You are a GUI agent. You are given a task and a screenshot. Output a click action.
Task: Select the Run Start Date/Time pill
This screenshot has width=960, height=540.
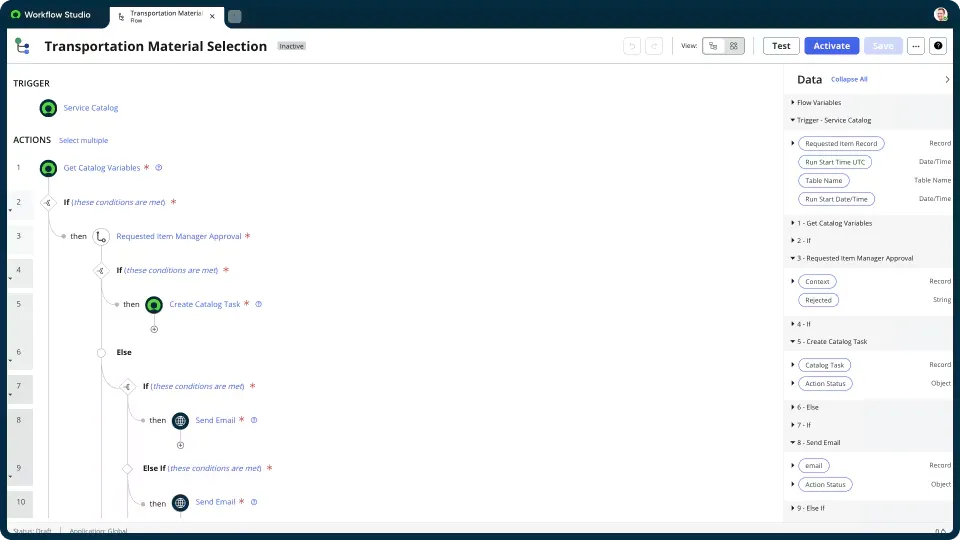click(836, 199)
